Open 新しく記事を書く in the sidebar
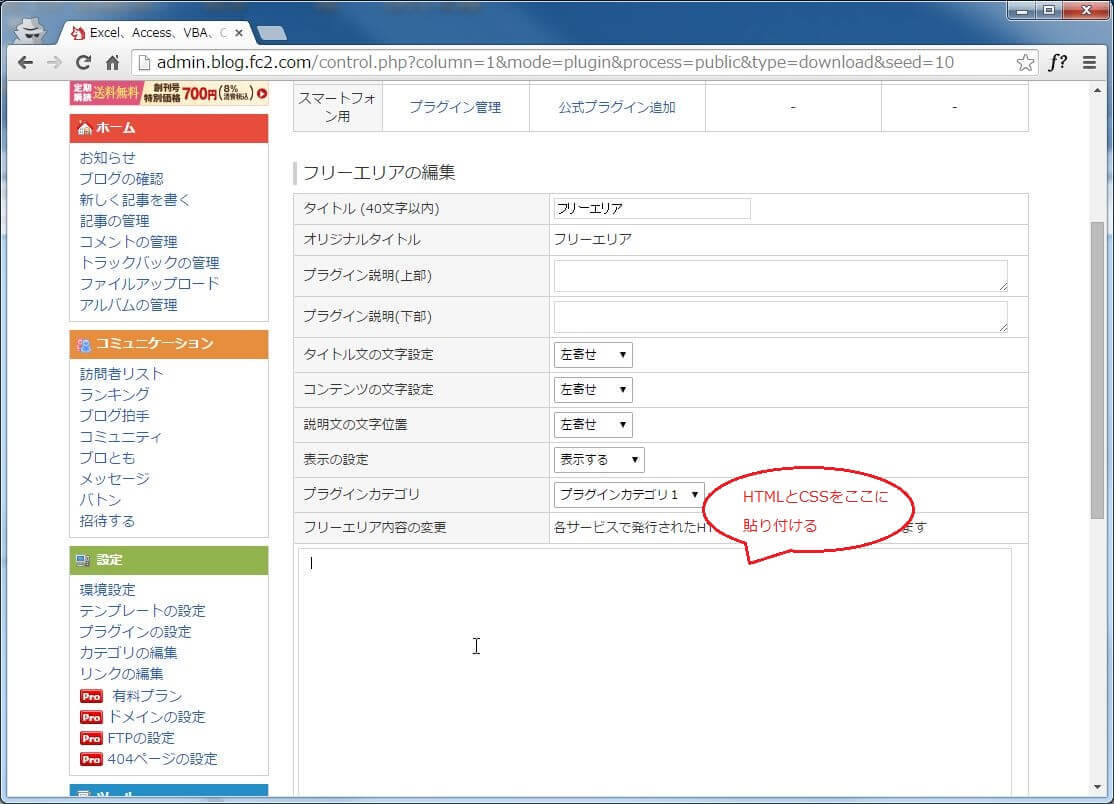 point(135,200)
